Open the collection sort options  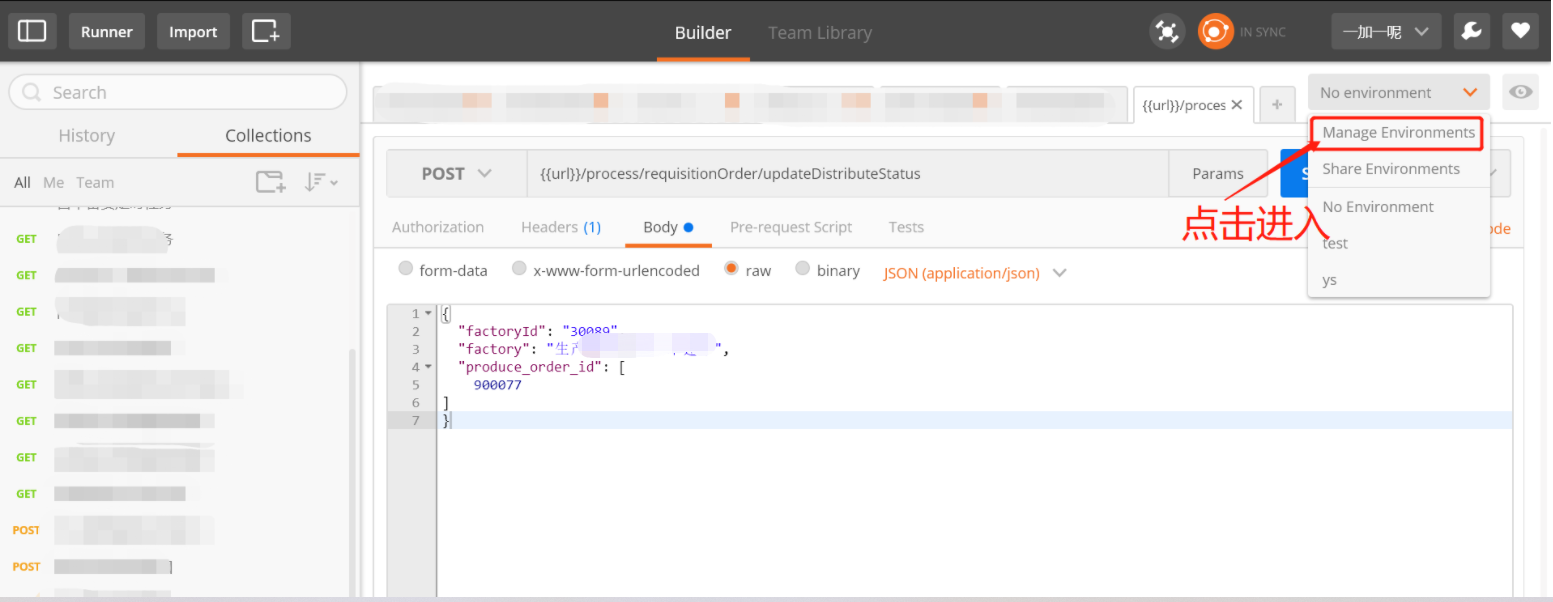pyautogui.click(x=322, y=182)
